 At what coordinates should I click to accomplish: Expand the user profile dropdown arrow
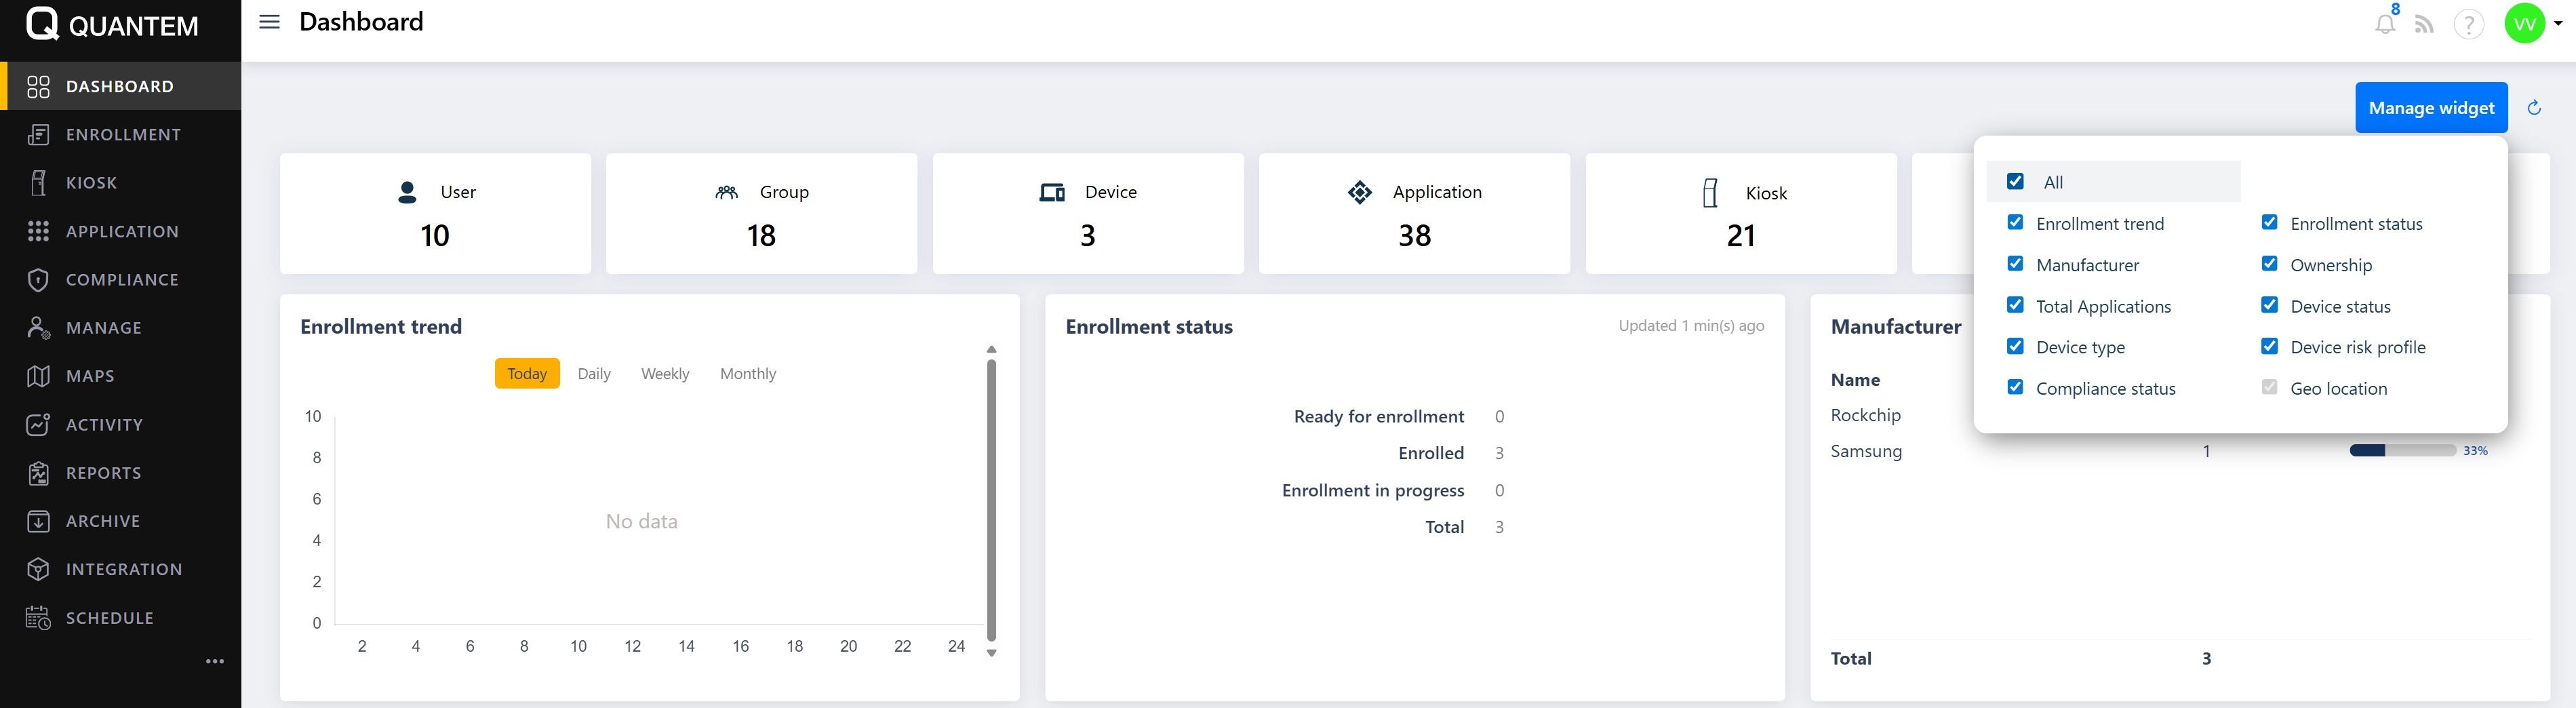click(2558, 24)
